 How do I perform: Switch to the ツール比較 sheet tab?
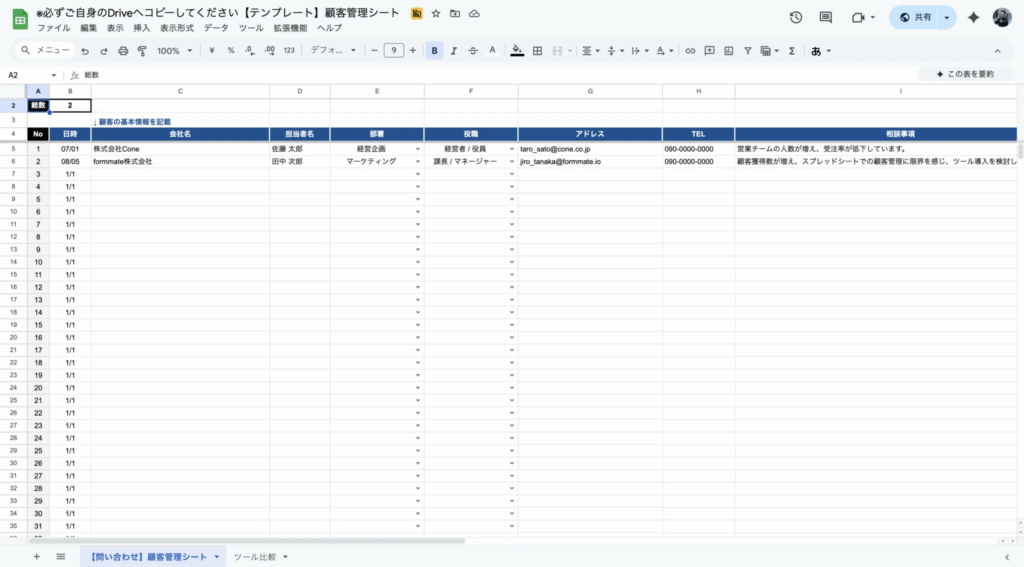[x=259, y=556]
